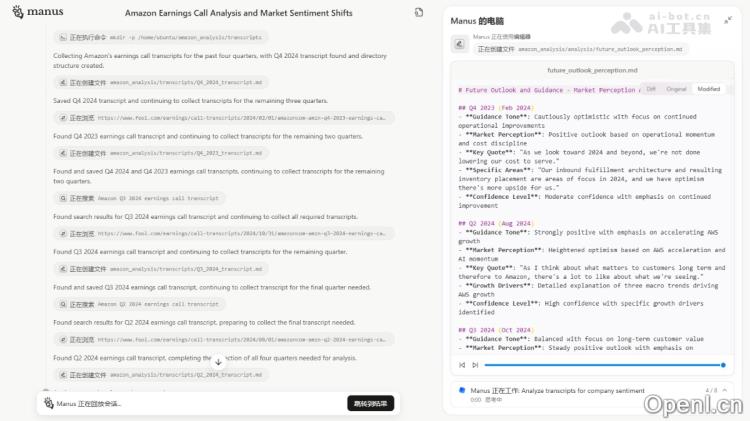
Task: Switch to the Diff view tab
Action: [x=651, y=89]
